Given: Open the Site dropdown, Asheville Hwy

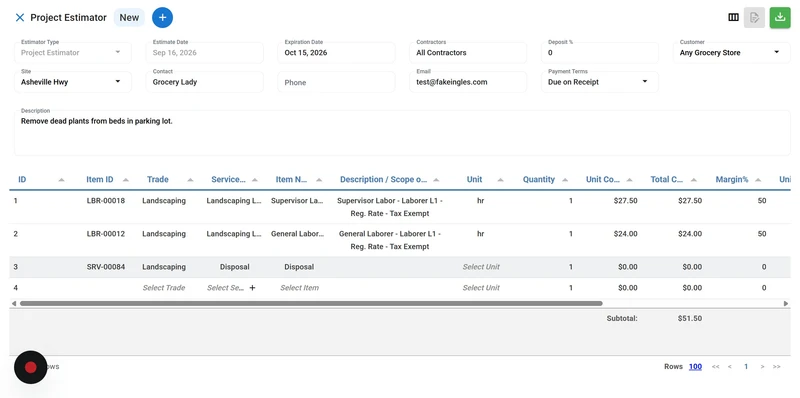Looking at the screenshot, I should pyautogui.click(x=73, y=82).
